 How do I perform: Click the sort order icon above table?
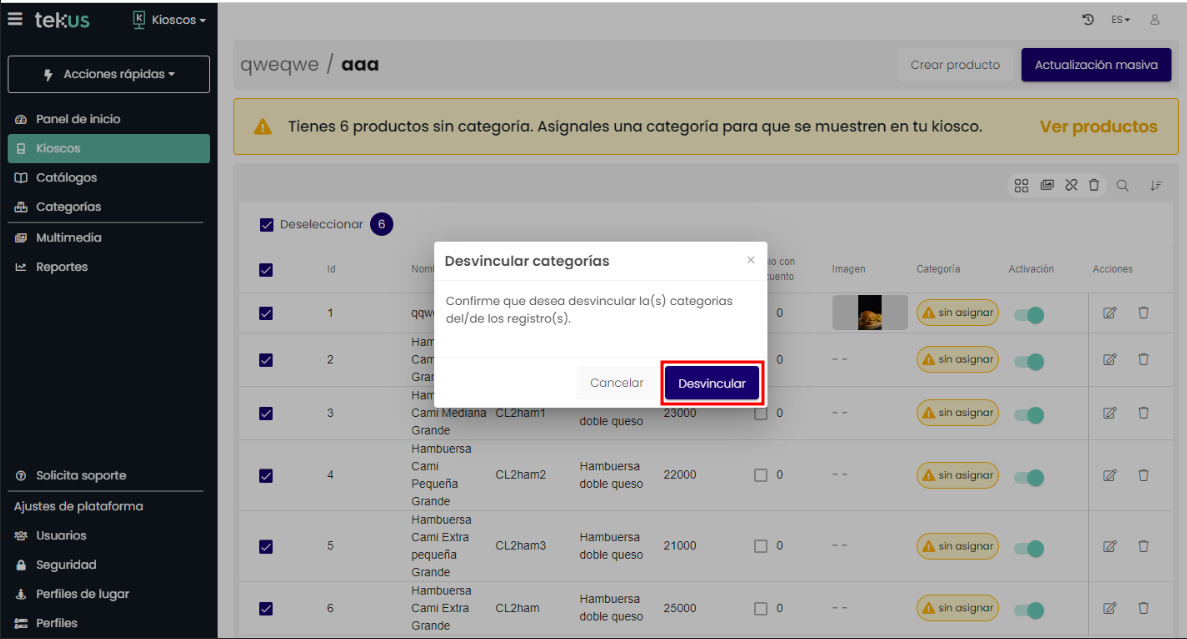pos(1156,185)
